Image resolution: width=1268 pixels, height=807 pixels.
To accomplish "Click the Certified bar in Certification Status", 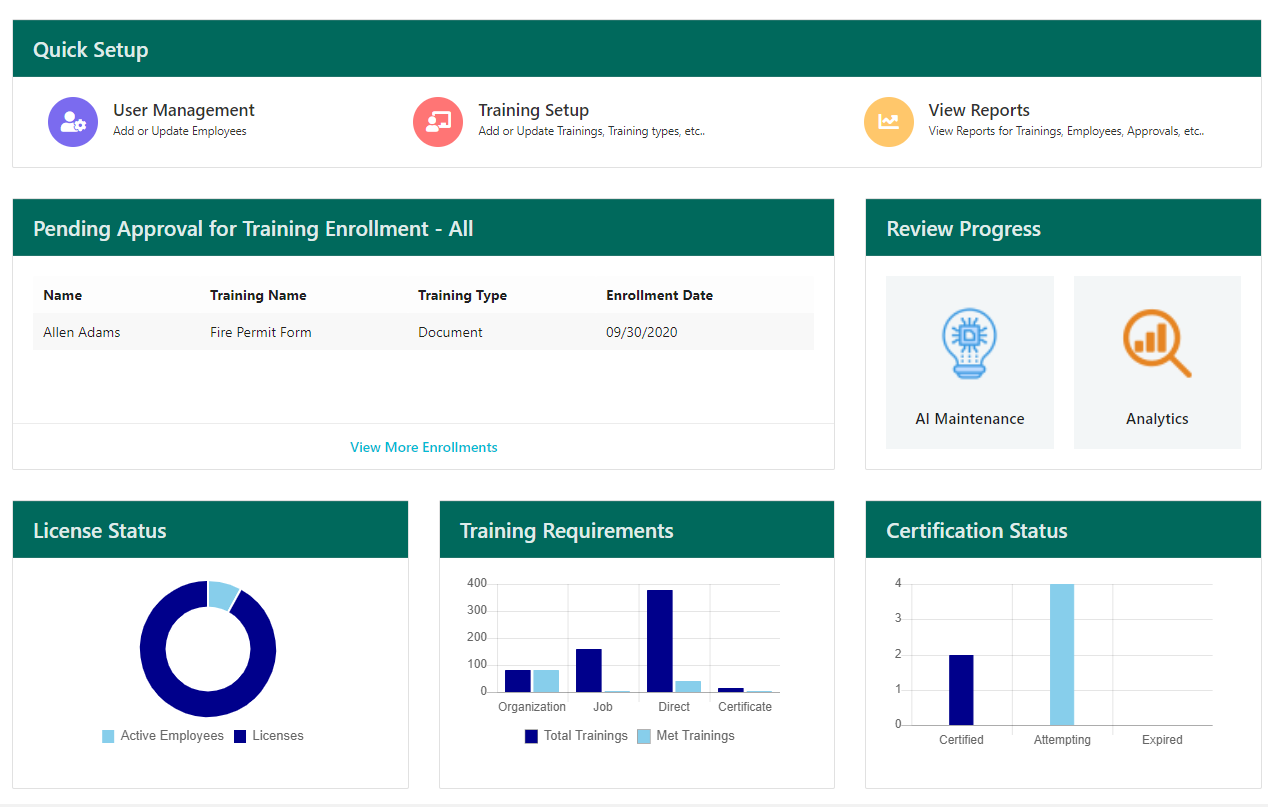I will 962,690.
